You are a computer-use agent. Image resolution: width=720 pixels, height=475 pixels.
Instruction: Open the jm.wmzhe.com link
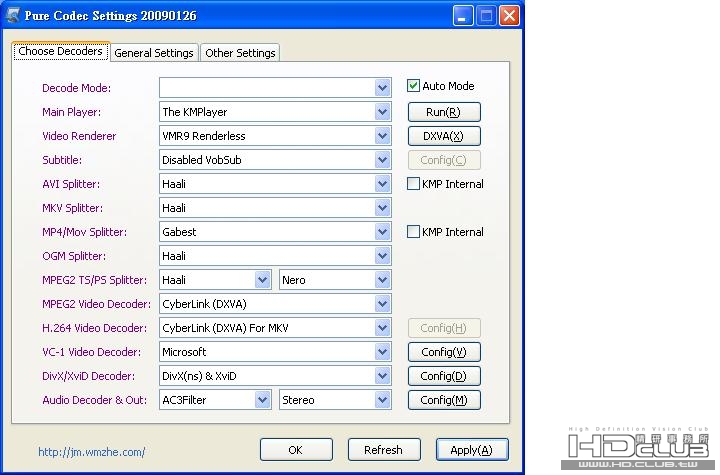point(91,452)
